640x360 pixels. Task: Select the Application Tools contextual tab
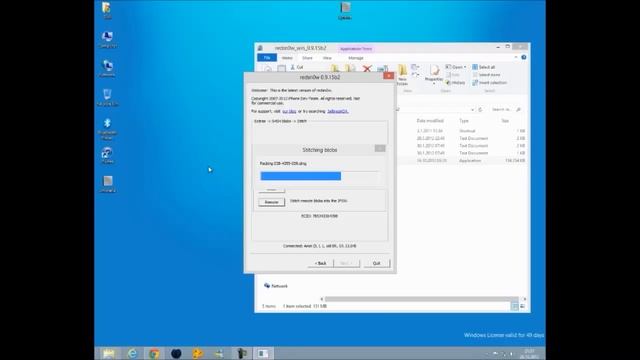pyautogui.click(x=356, y=49)
